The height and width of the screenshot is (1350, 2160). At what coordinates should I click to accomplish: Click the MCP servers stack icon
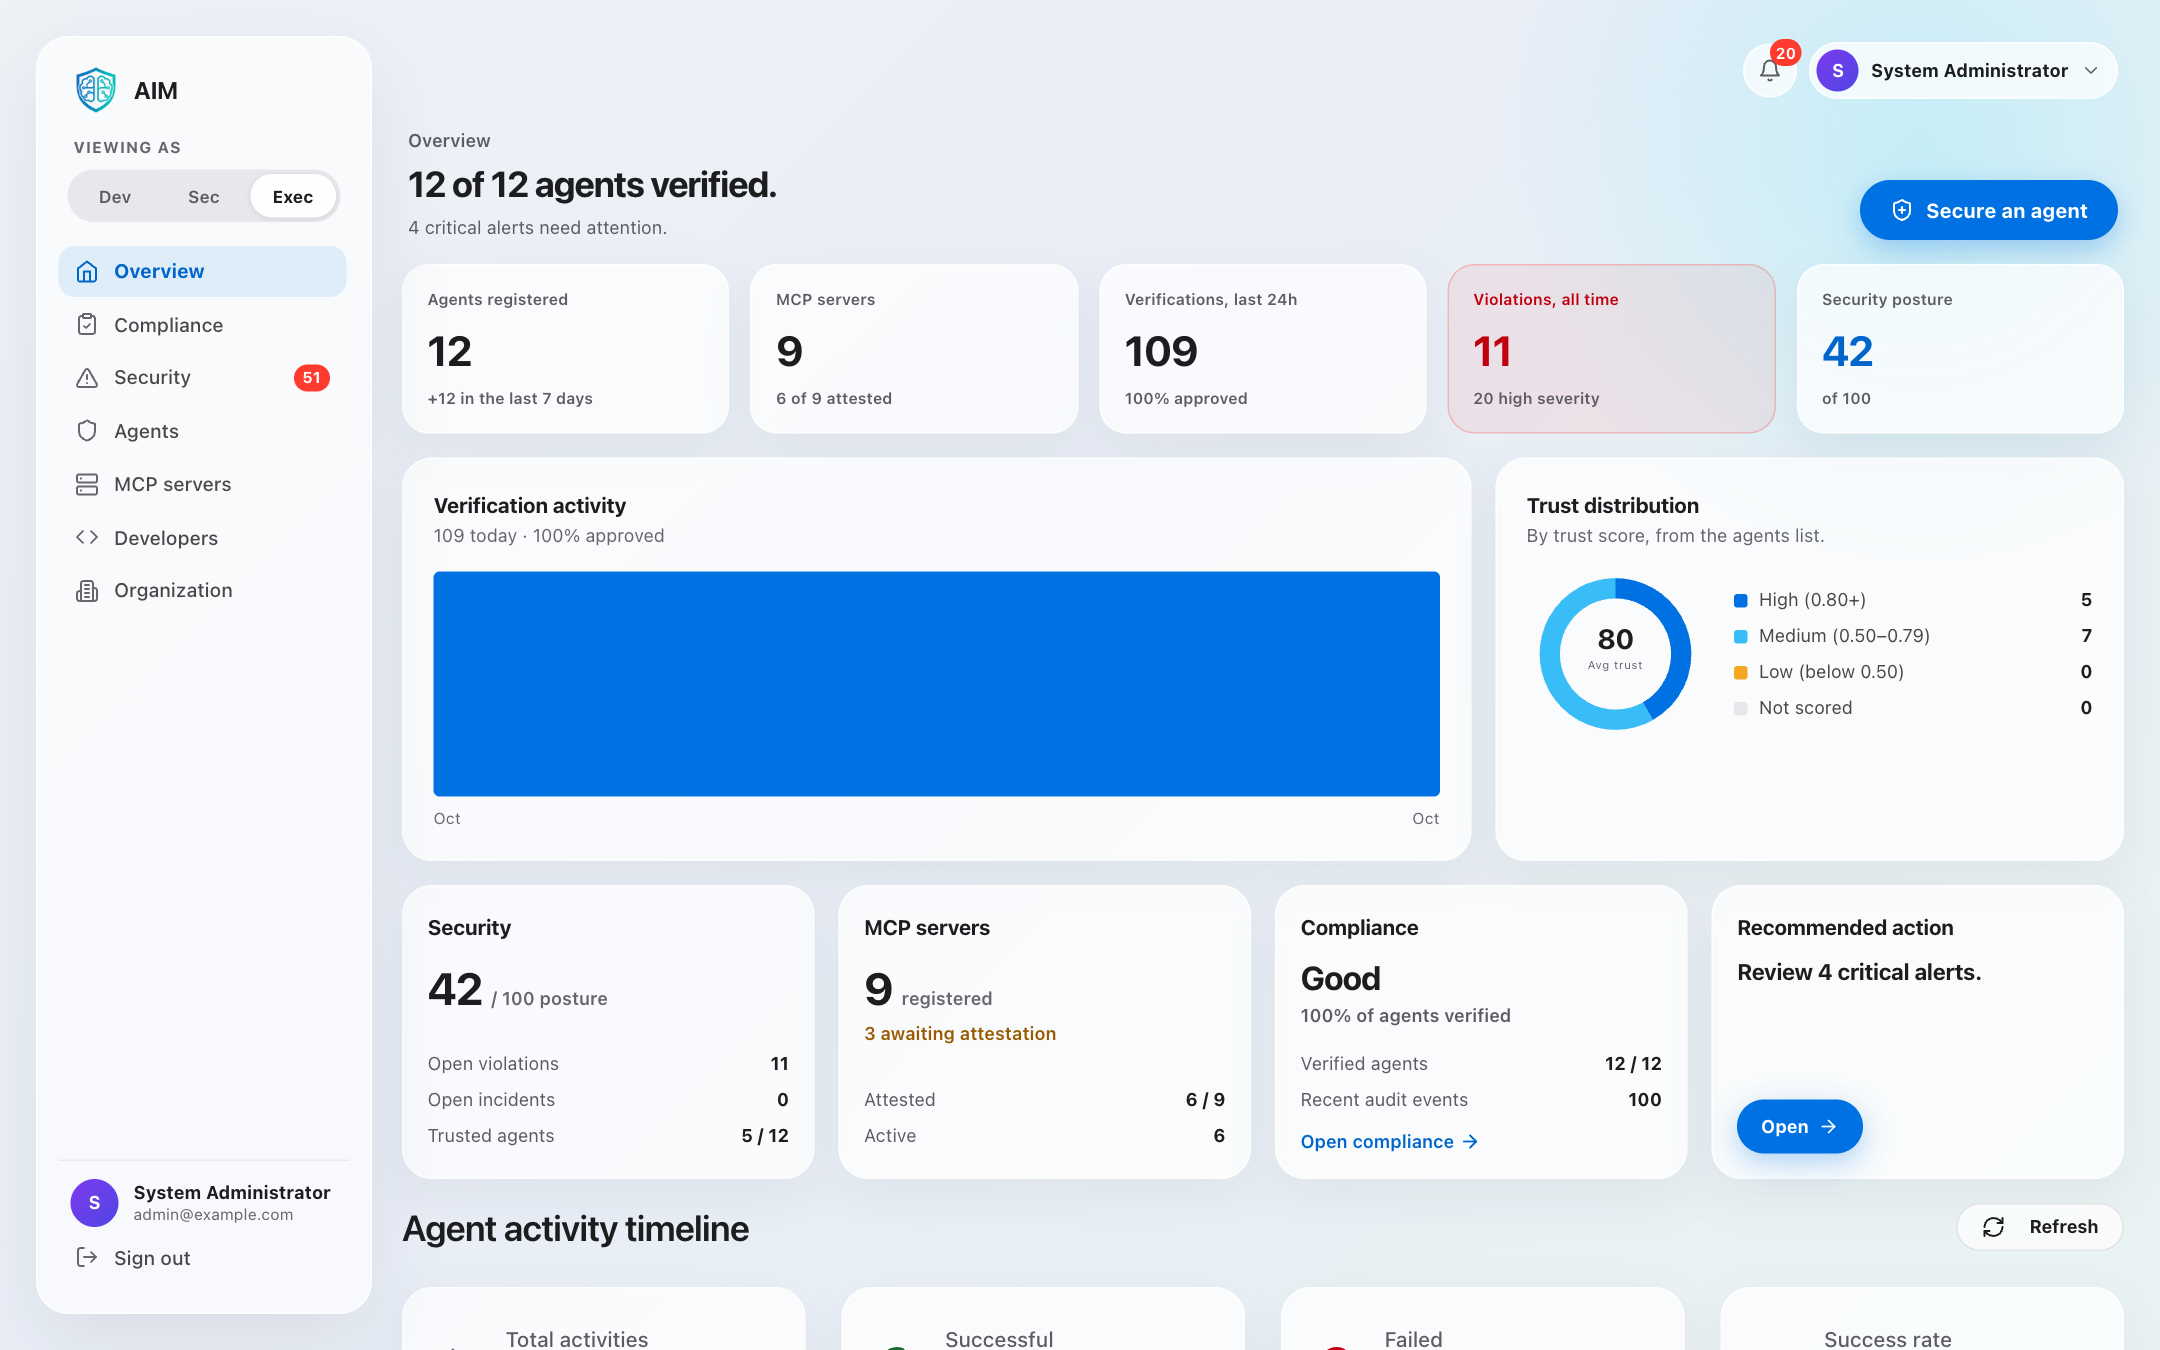point(87,484)
